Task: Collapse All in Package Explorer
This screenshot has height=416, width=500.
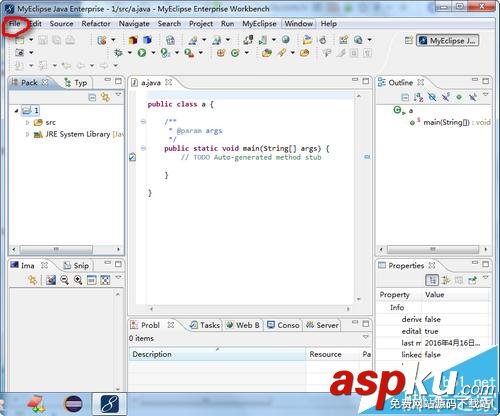Action: pos(92,97)
